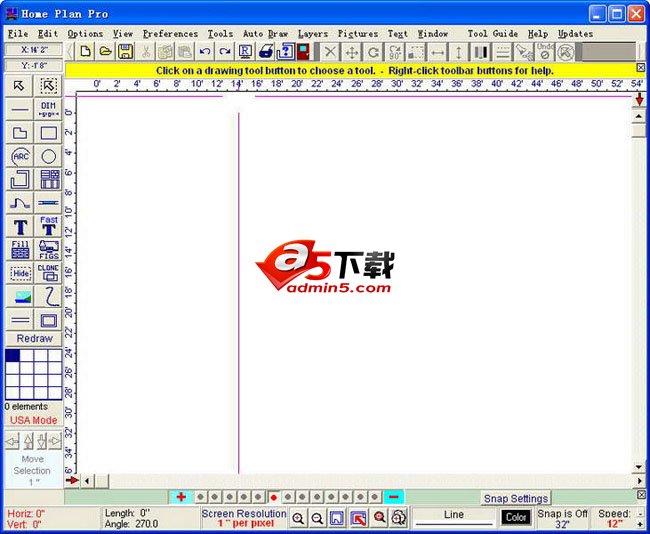
Task: Click the vertical scrollbar up arrow
Action: tap(639, 117)
